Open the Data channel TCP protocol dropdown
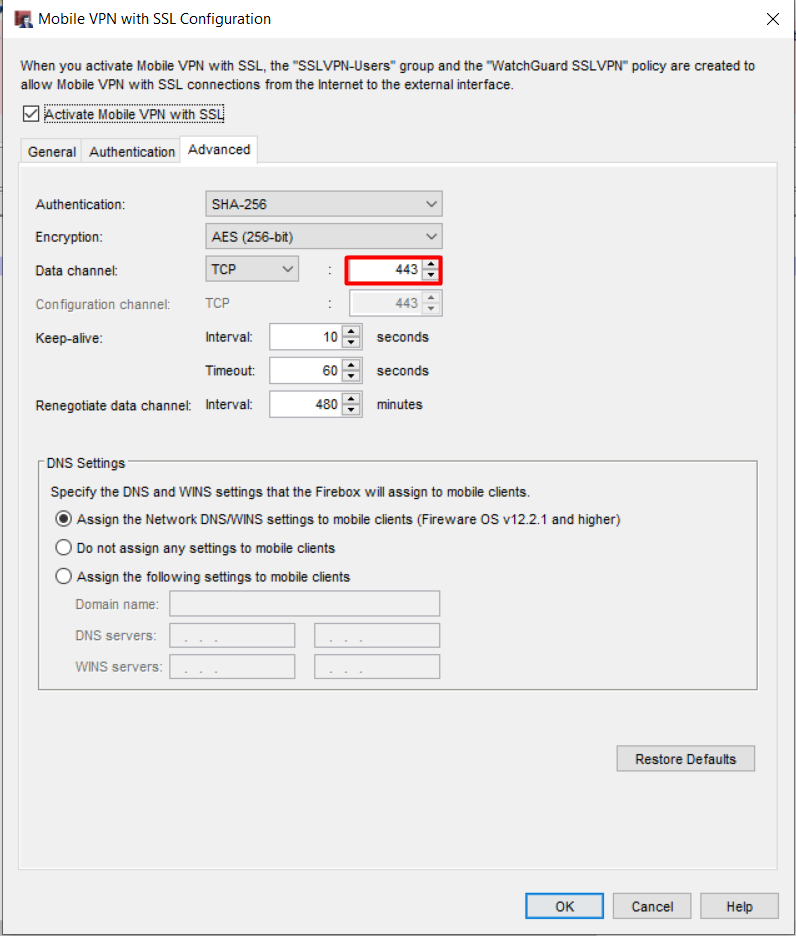The height and width of the screenshot is (936, 796). pos(252,269)
